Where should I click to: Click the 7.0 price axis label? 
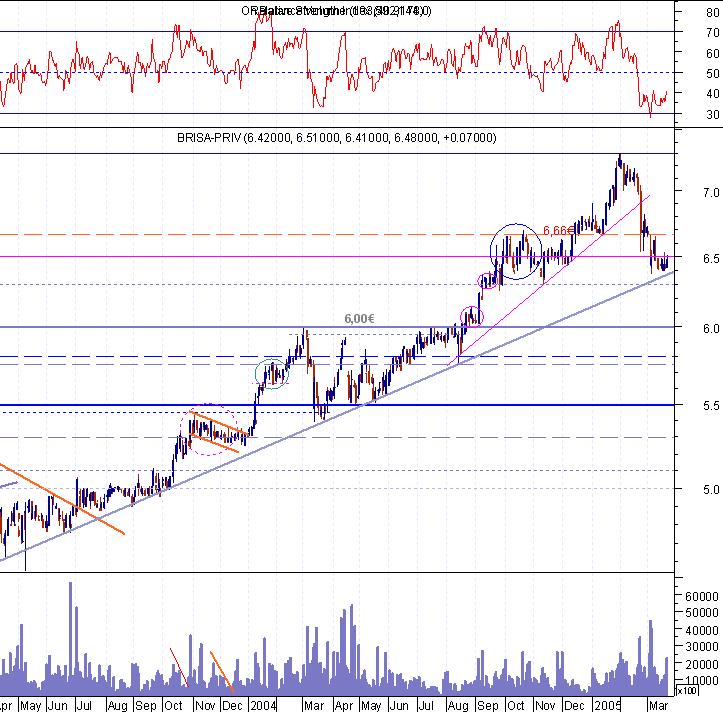pos(711,192)
